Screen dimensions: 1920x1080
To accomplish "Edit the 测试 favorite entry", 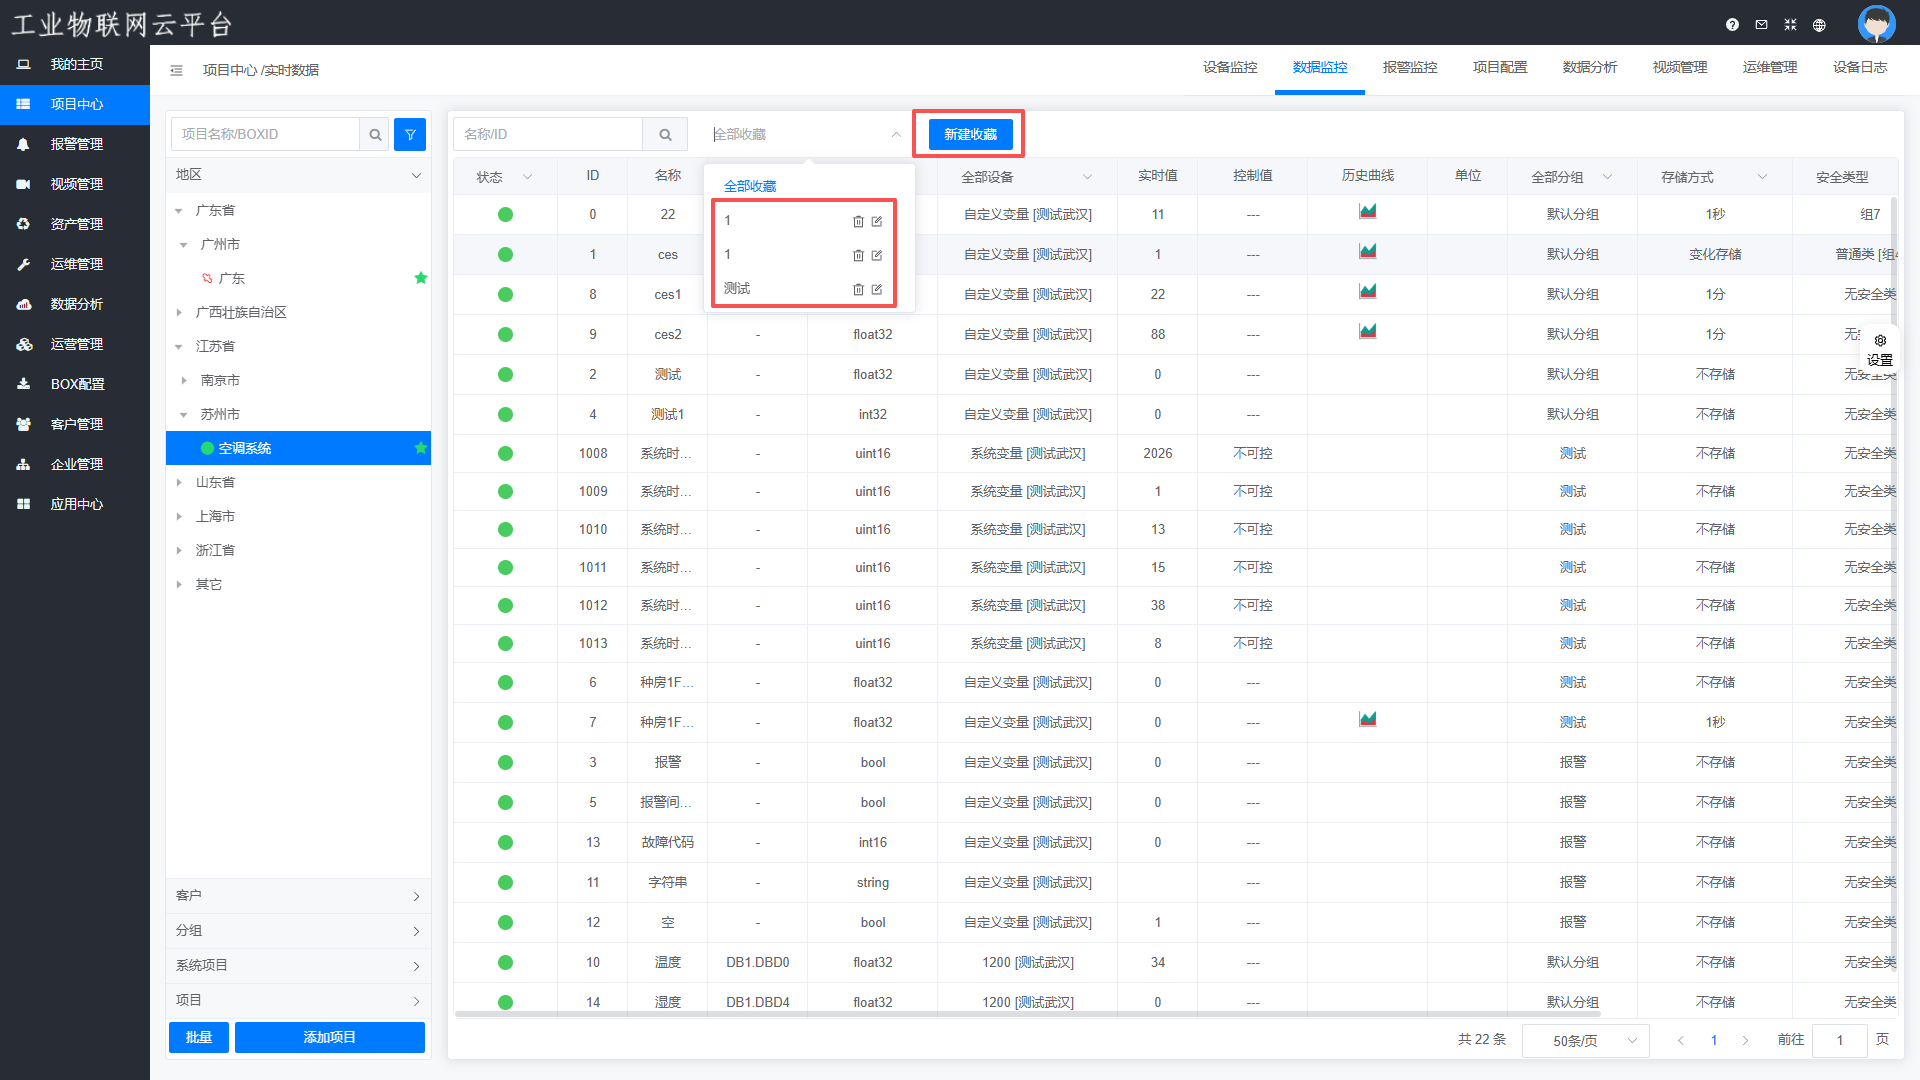I will tap(877, 290).
